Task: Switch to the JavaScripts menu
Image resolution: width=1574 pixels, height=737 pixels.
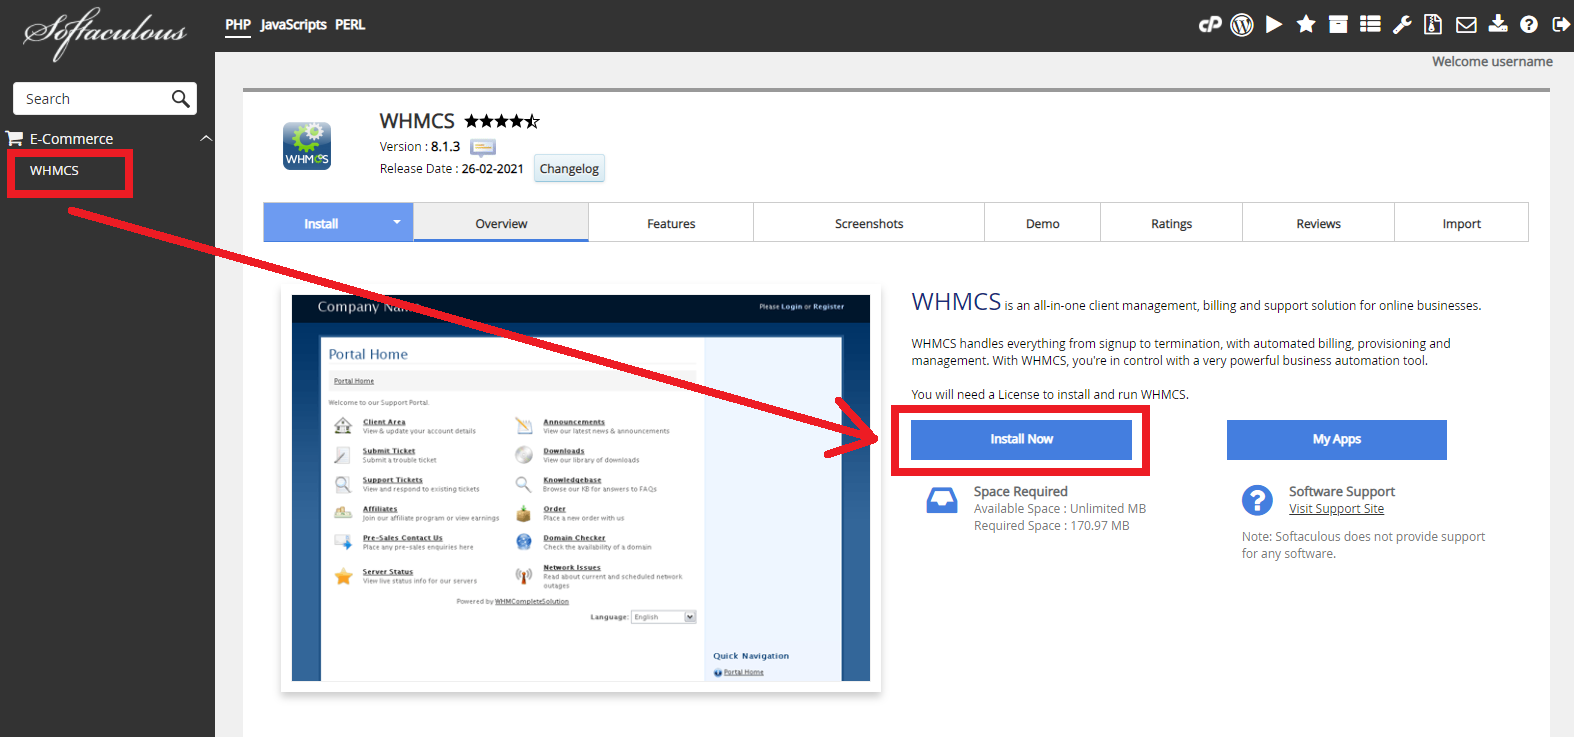Action: (x=294, y=24)
